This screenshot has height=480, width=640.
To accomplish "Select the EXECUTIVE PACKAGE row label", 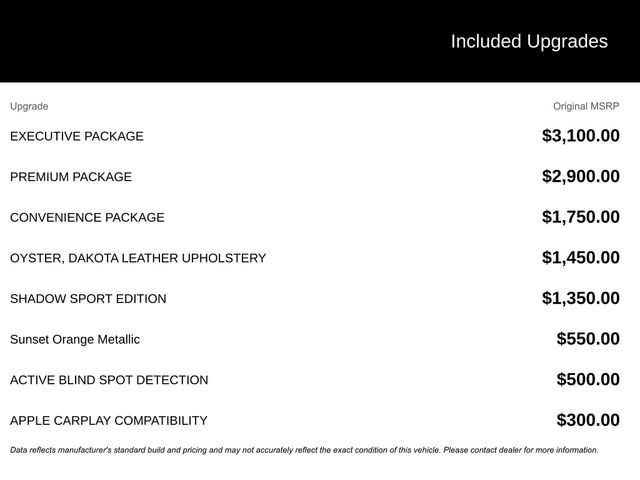I will [x=77, y=136].
